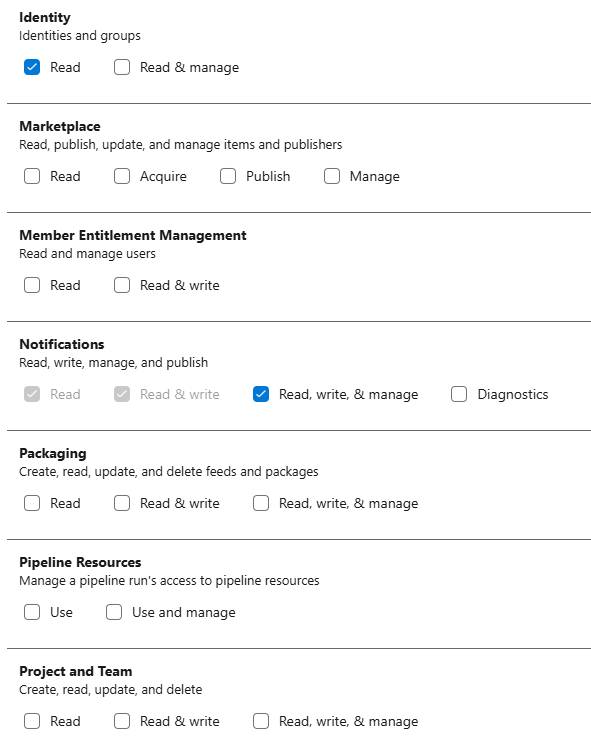
Task: Enable Project and Team Read & write
Action: tap(122, 721)
